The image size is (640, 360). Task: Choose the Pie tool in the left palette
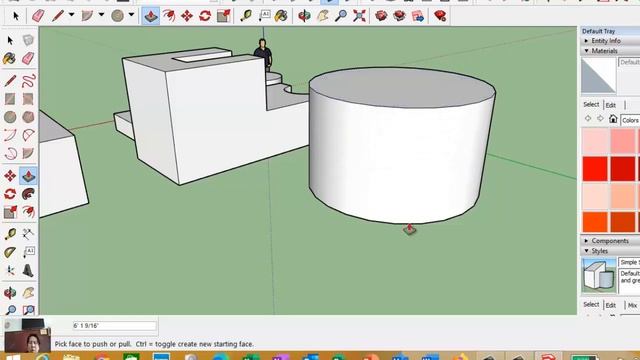[28, 153]
